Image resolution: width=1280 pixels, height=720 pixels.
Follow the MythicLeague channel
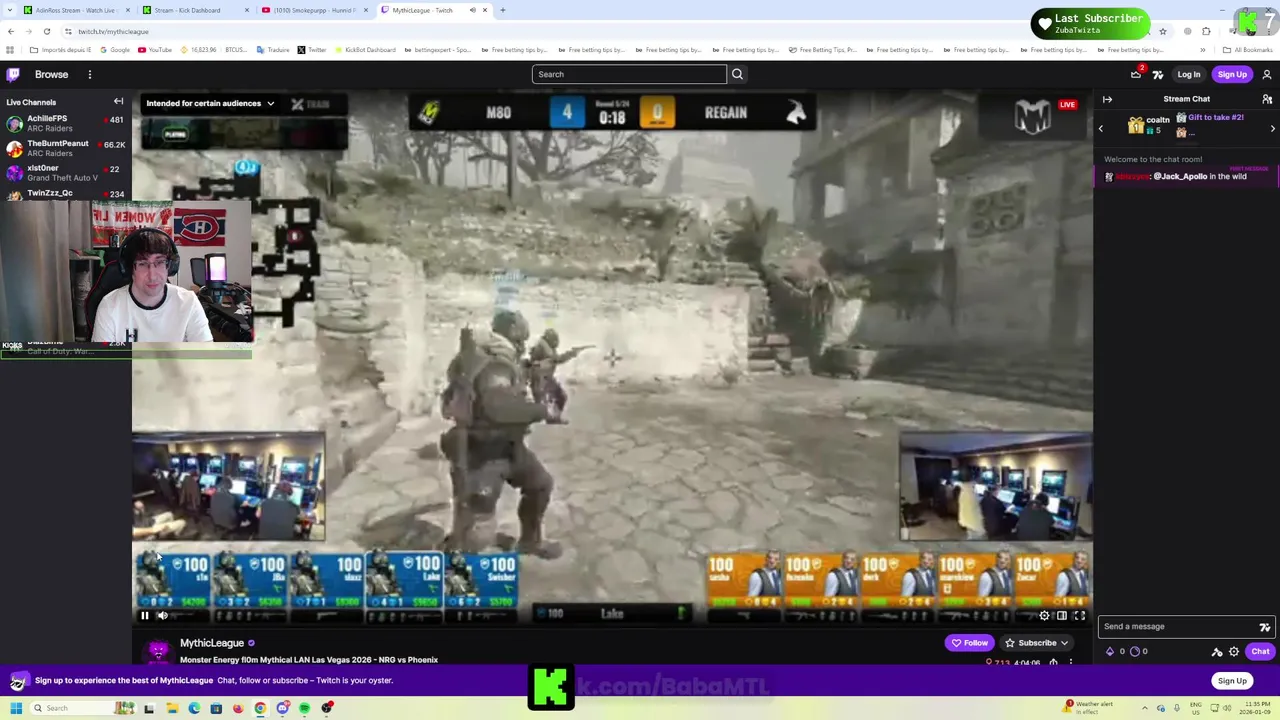tap(969, 643)
